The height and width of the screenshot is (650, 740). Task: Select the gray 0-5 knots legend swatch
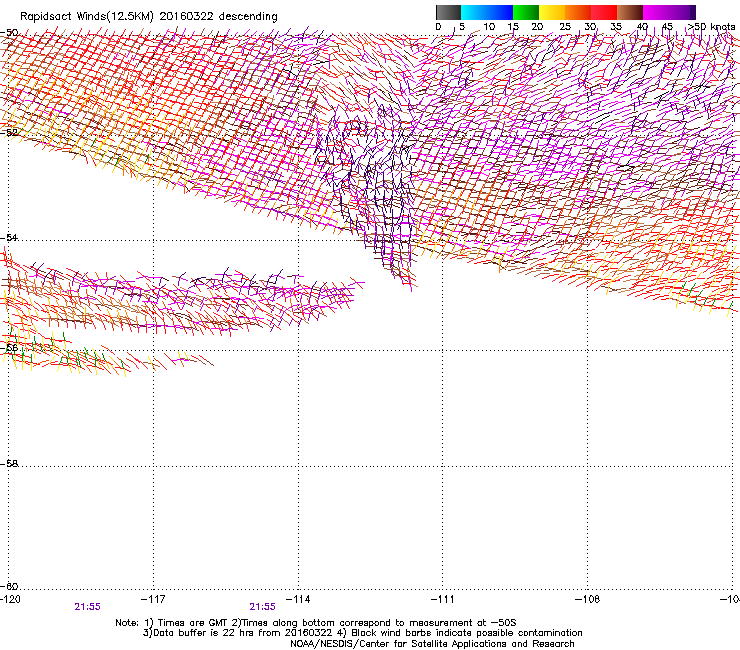click(448, 12)
